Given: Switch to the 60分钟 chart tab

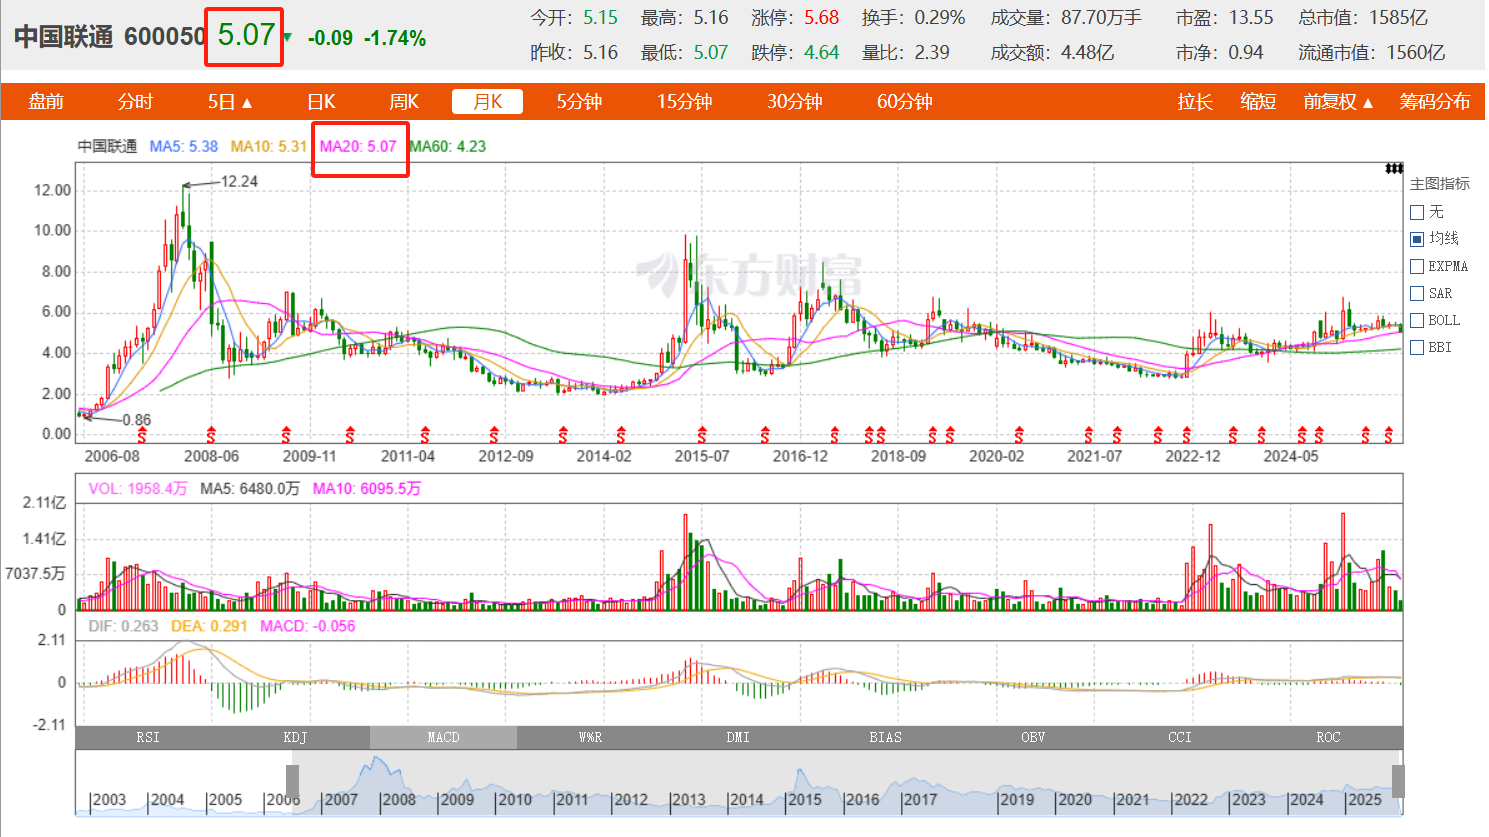Looking at the screenshot, I should pyautogui.click(x=904, y=102).
